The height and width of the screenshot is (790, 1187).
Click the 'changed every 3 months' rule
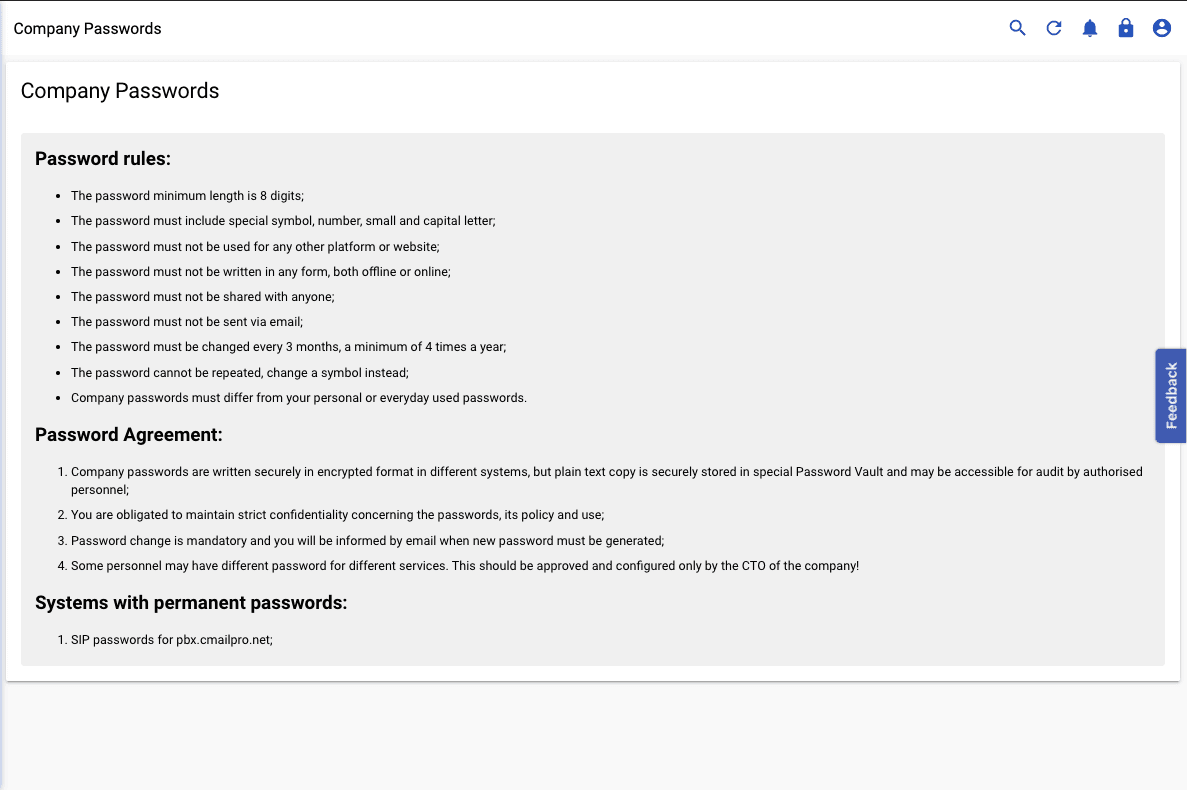[288, 347]
